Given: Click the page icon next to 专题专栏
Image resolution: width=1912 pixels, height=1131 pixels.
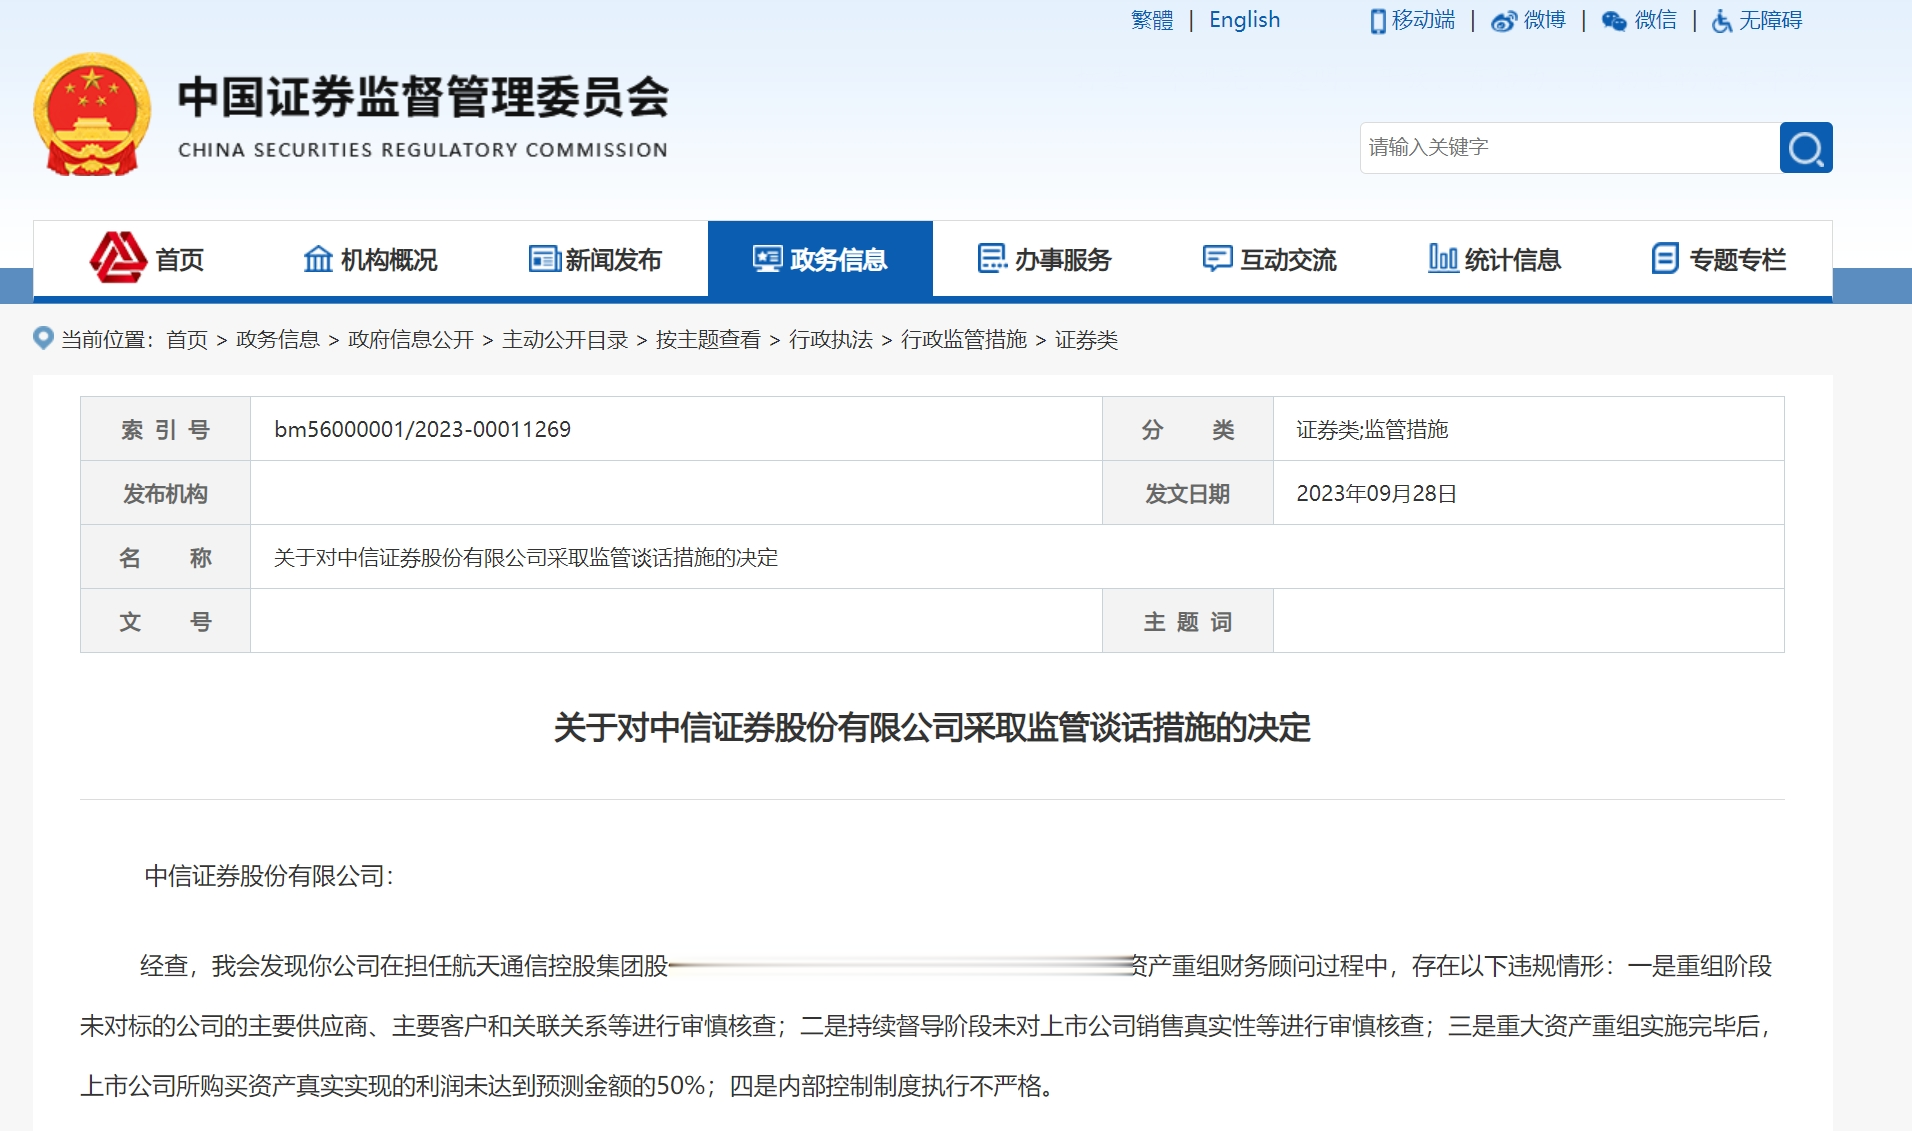Looking at the screenshot, I should click(x=1665, y=258).
